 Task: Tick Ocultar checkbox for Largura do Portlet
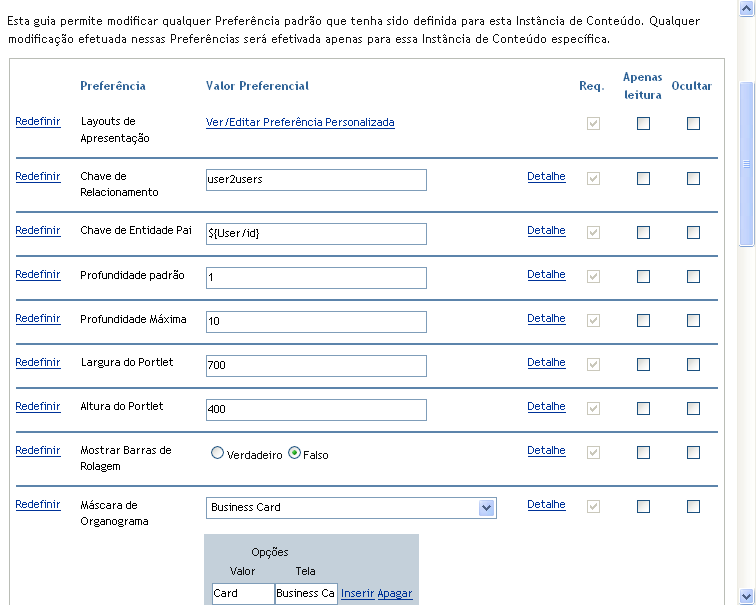coord(693,364)
